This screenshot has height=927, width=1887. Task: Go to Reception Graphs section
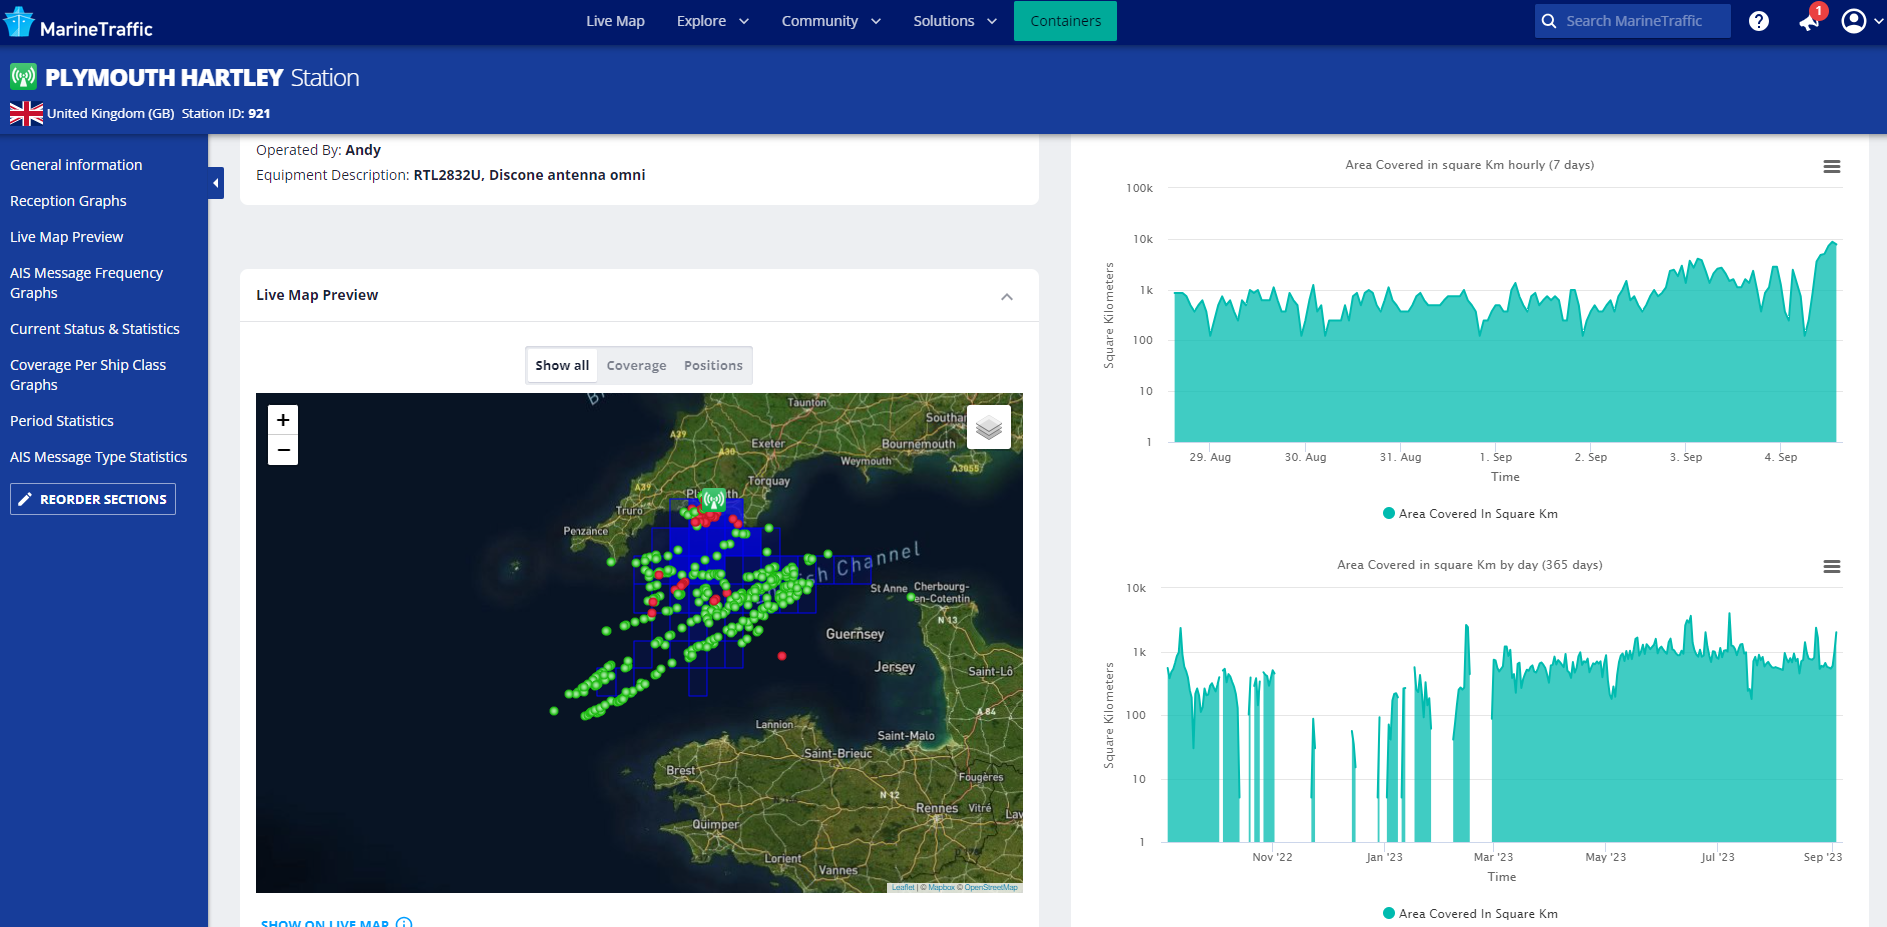pos(68,201)
